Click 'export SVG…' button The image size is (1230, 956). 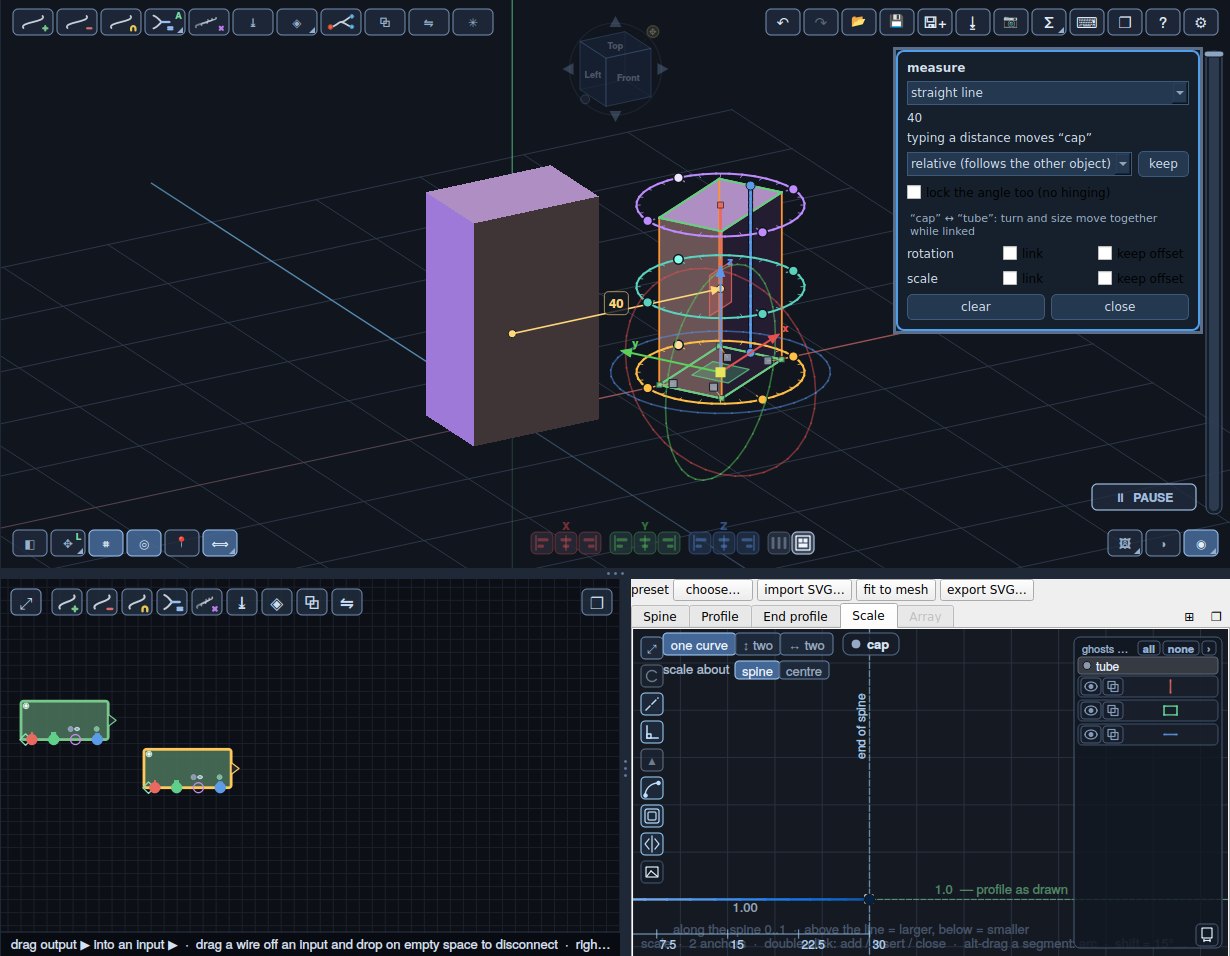(988, 590)
